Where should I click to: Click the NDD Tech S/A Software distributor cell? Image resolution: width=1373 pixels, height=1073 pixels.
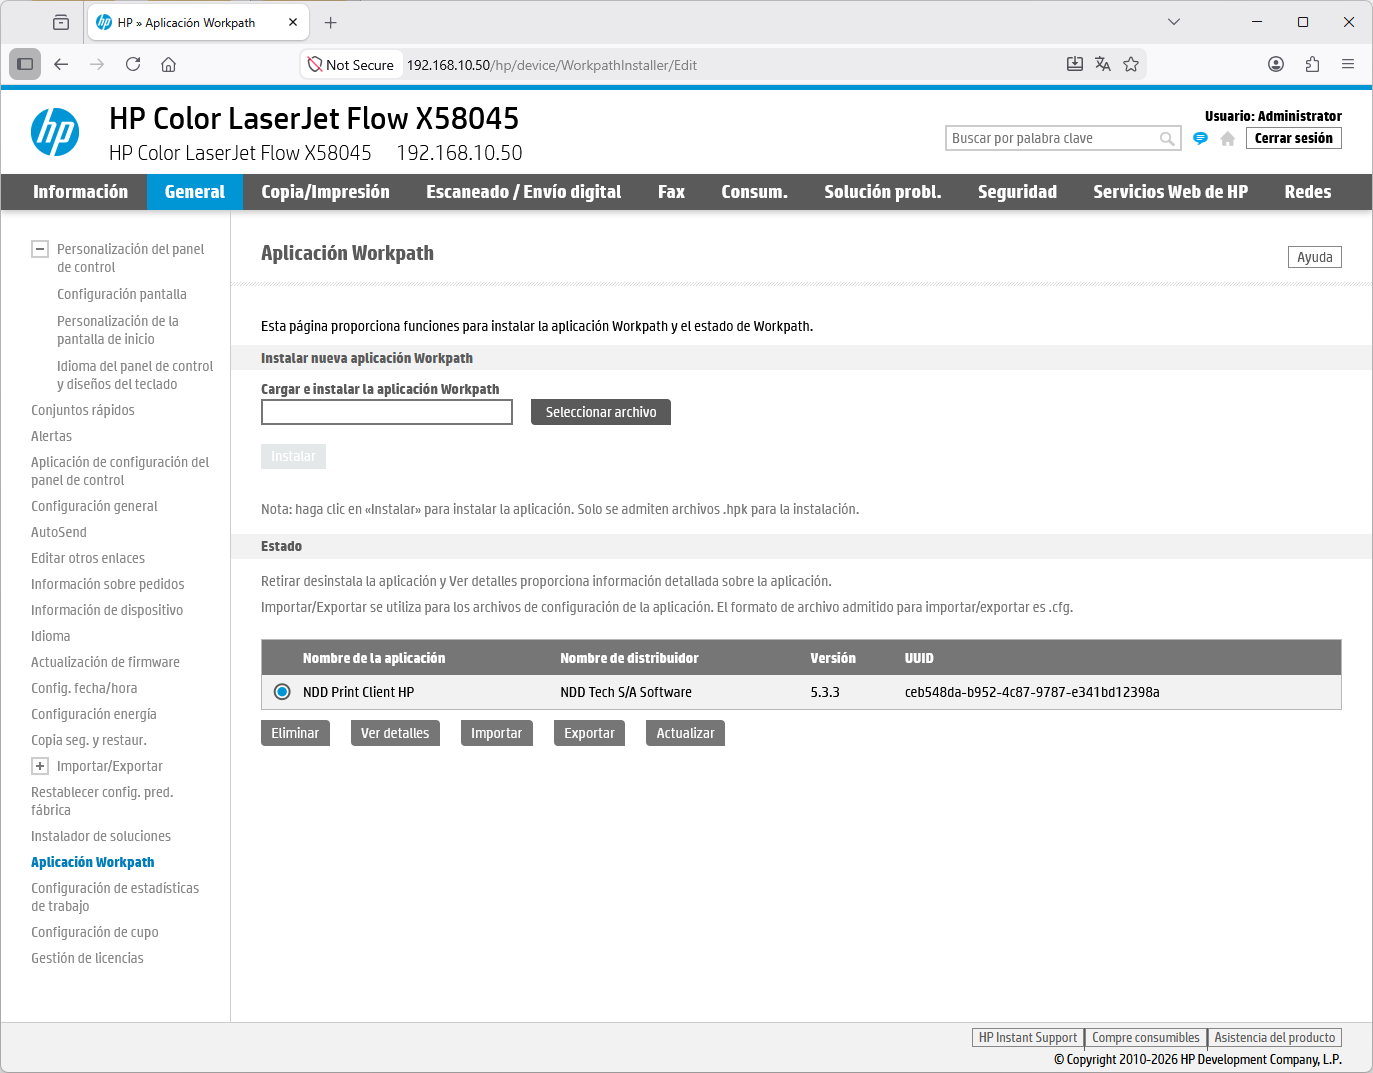[x=626, y=692]
